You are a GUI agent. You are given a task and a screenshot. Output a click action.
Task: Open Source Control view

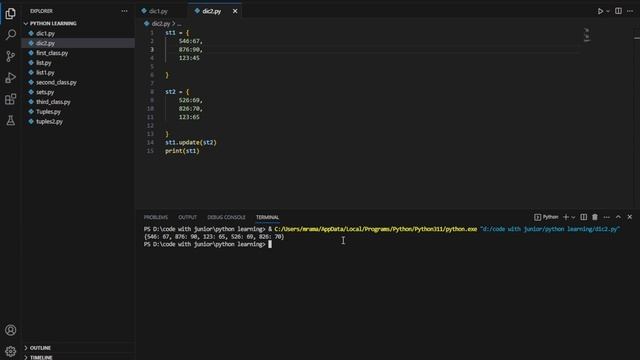pyautogui.click(x=11, y=56)
